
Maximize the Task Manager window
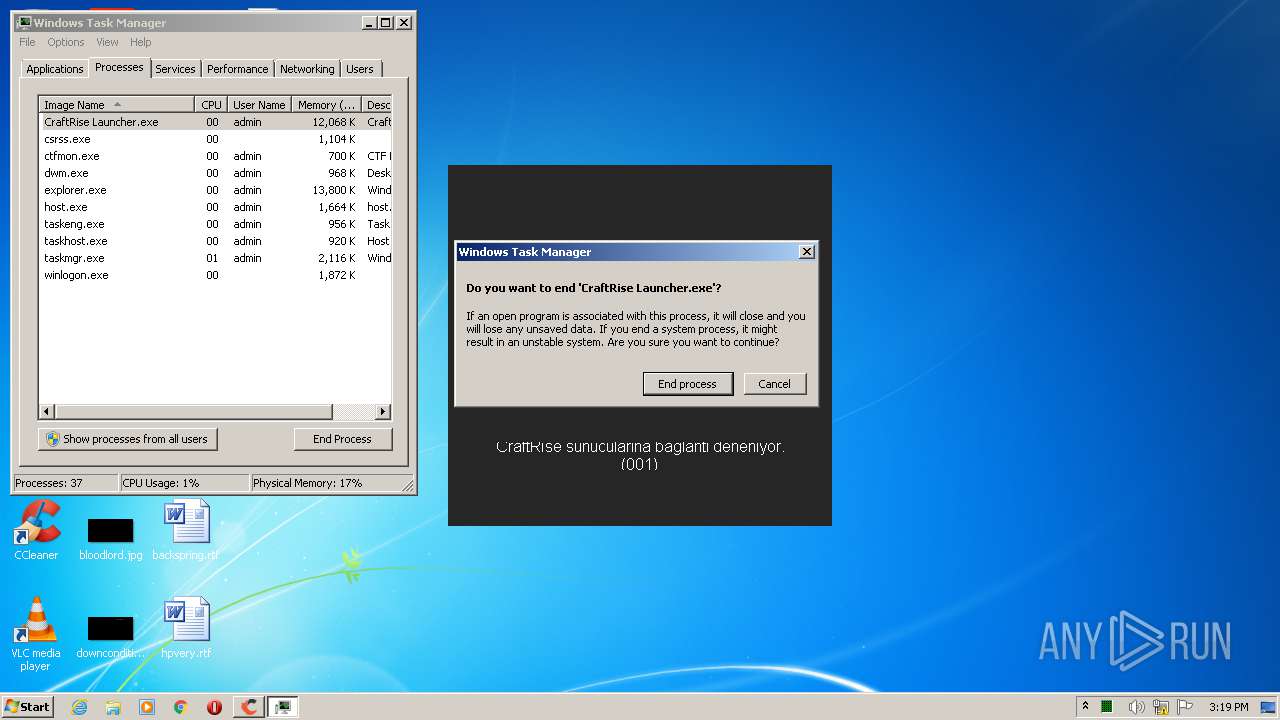click(386, 22)
